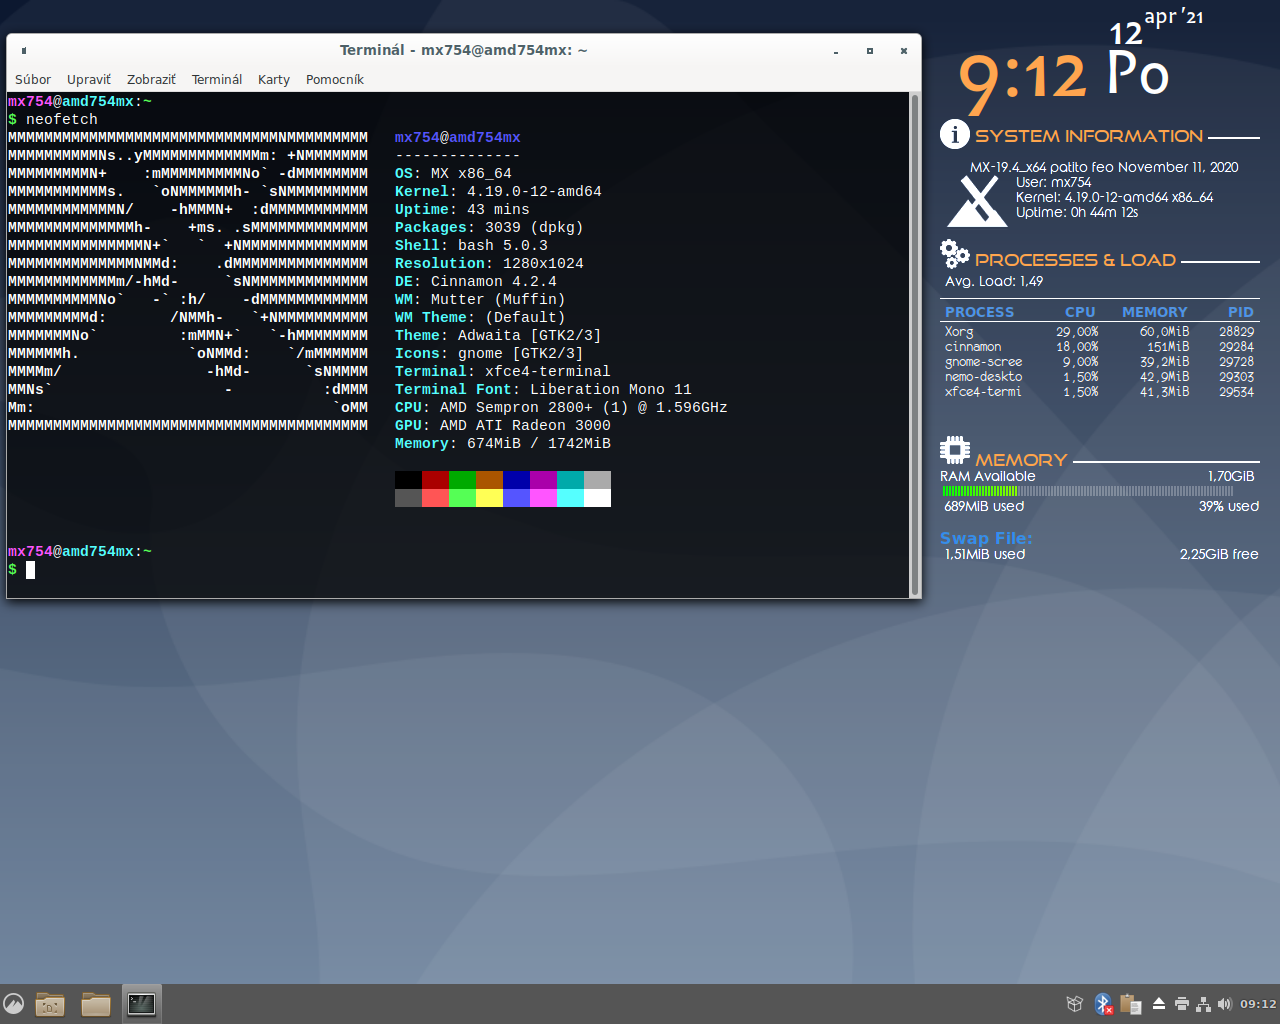Open the Terminál menu
The width and height of the screenshot is (1280, 1024).
[217, 79]
